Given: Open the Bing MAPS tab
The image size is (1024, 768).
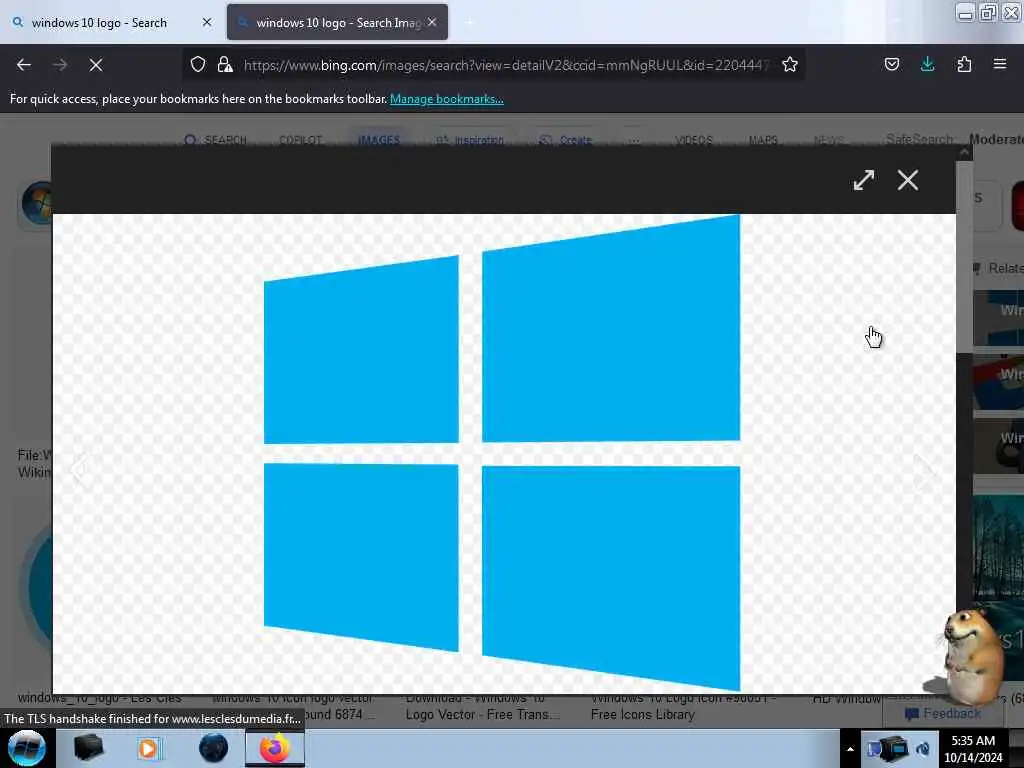Looking at the screenshot, I should [763, 140].
